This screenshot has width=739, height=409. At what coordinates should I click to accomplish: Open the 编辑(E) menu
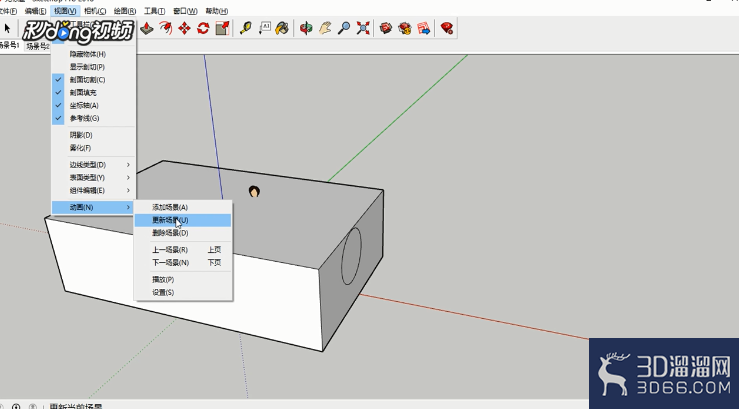(35, 10)
